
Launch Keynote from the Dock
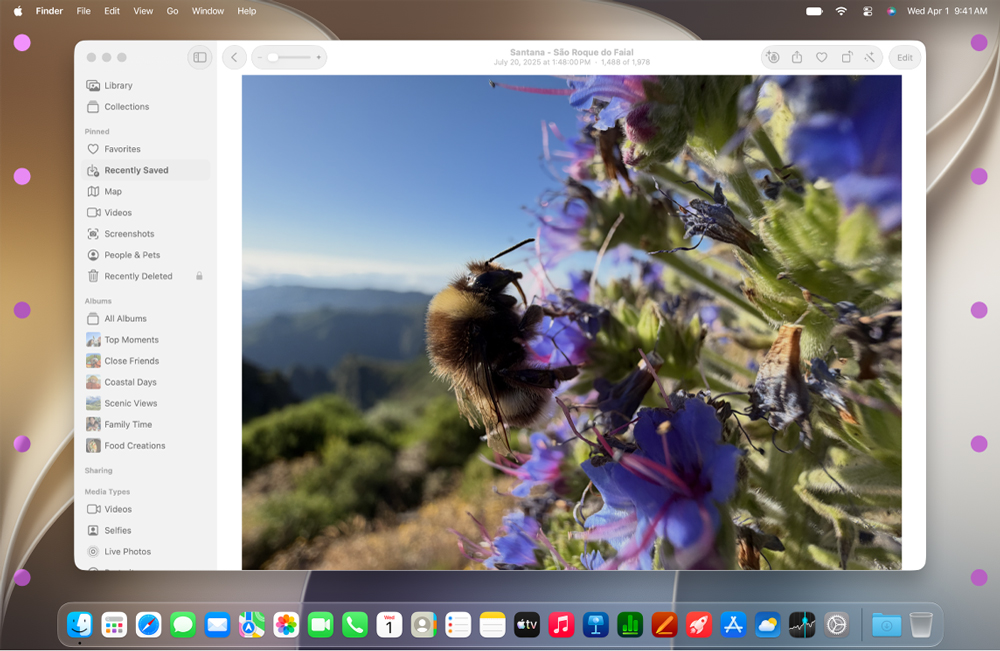pos(596,625)
